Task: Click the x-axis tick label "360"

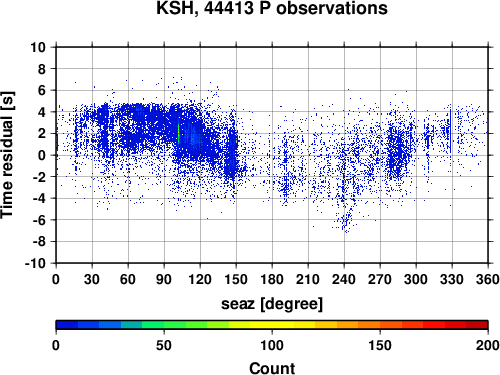Action: tap(488, 279)
